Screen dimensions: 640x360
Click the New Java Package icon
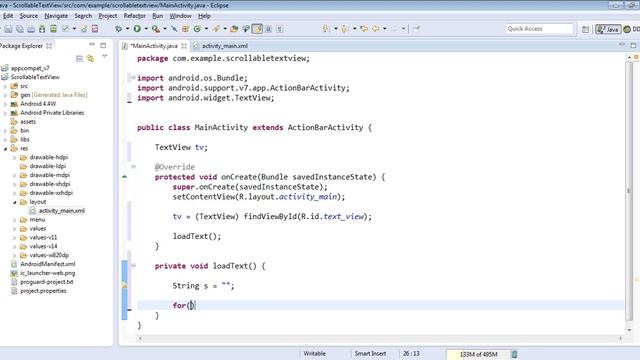tap(185, 29)
